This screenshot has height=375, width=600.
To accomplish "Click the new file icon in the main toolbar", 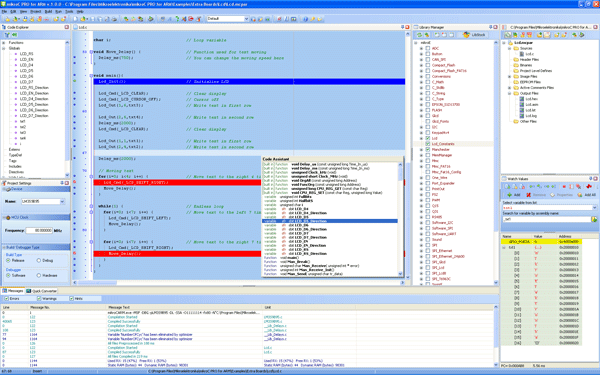I will pos(75,19).
